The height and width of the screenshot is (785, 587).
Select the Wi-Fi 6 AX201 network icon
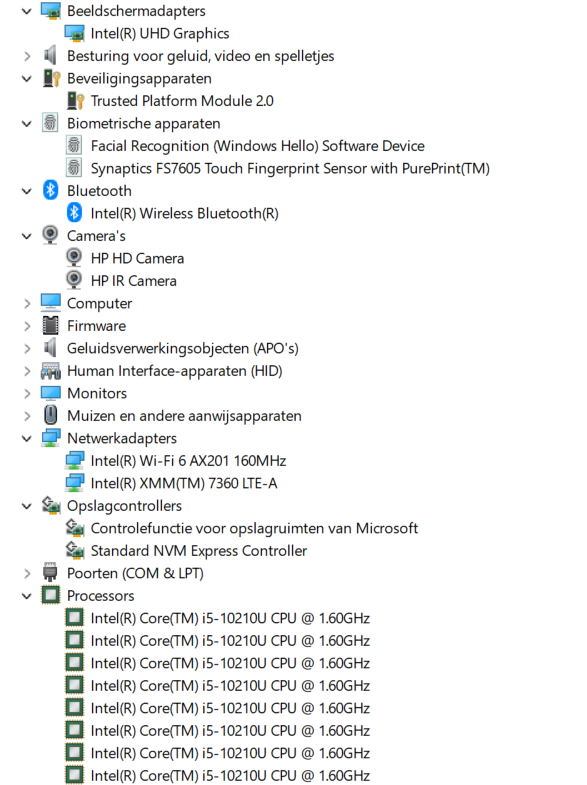(x=75, y=460)
